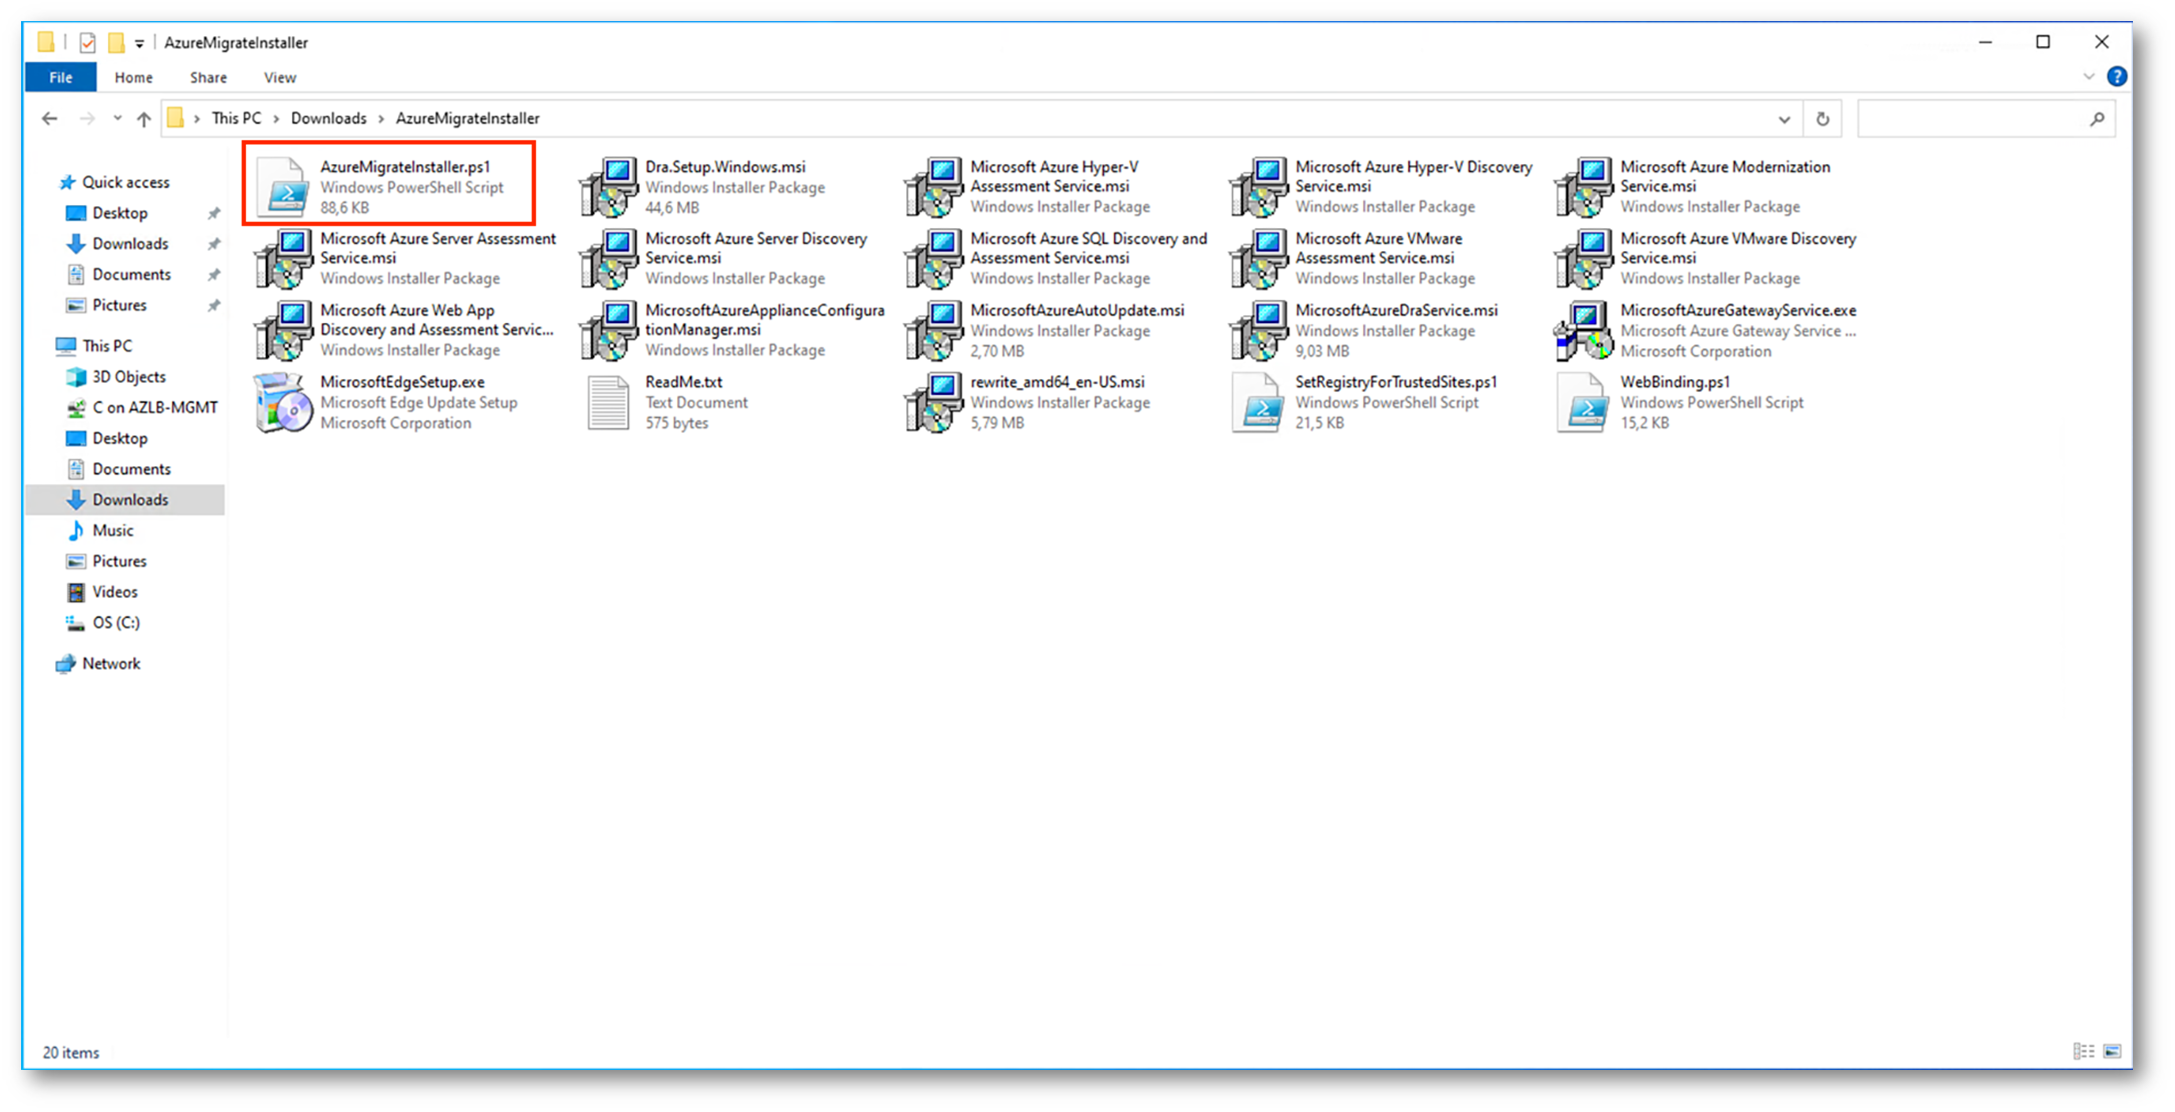The image size is (2175, 1112).
Task: Click inside the search box
Action: pyautogui.click(x=1972, y=119)
